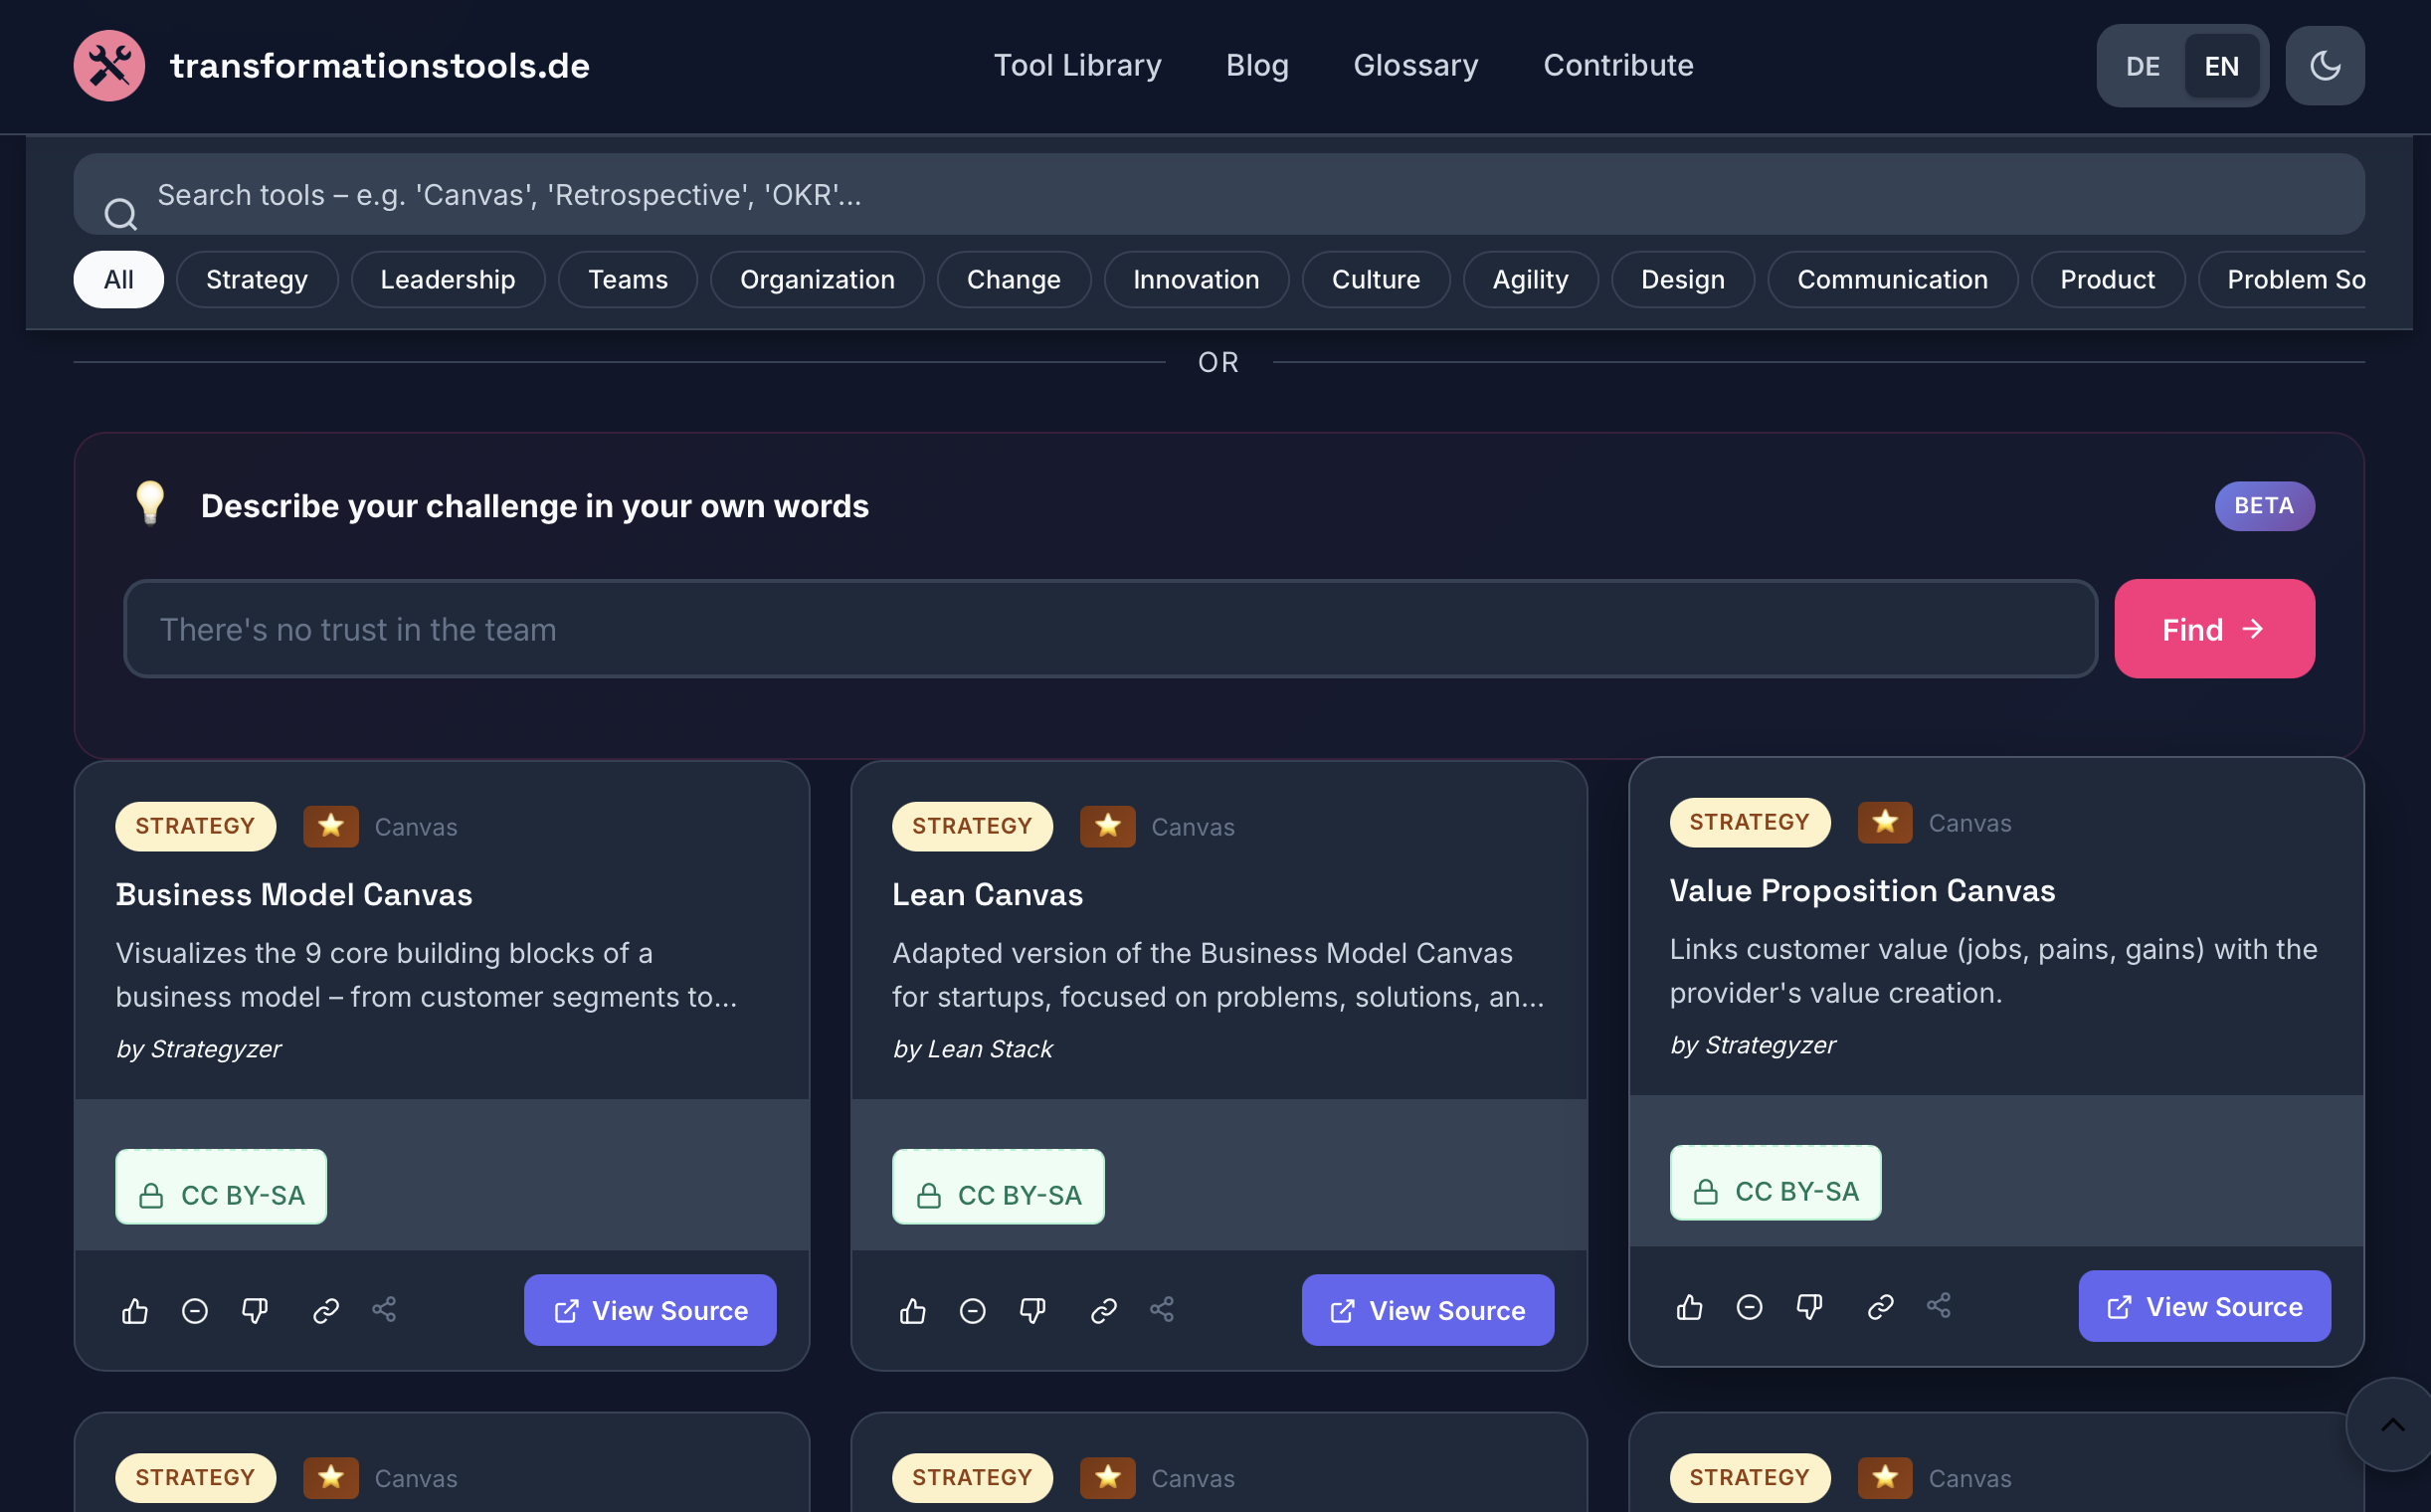Switch the site language to DE
This screenshot has width=2431, height=1512.
[2141, 65]
